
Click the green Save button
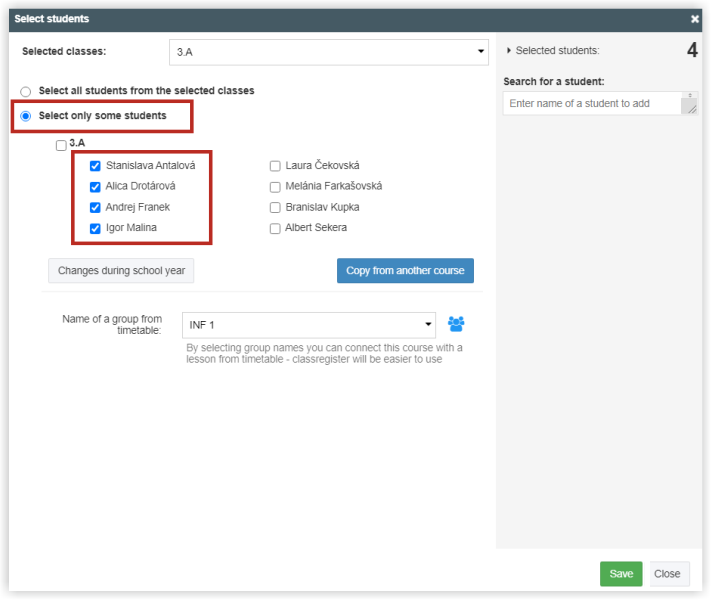click(621, 574)
